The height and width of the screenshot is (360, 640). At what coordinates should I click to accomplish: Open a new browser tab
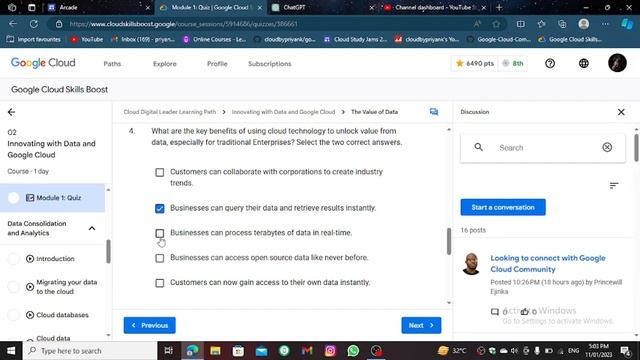click(499, 7)
